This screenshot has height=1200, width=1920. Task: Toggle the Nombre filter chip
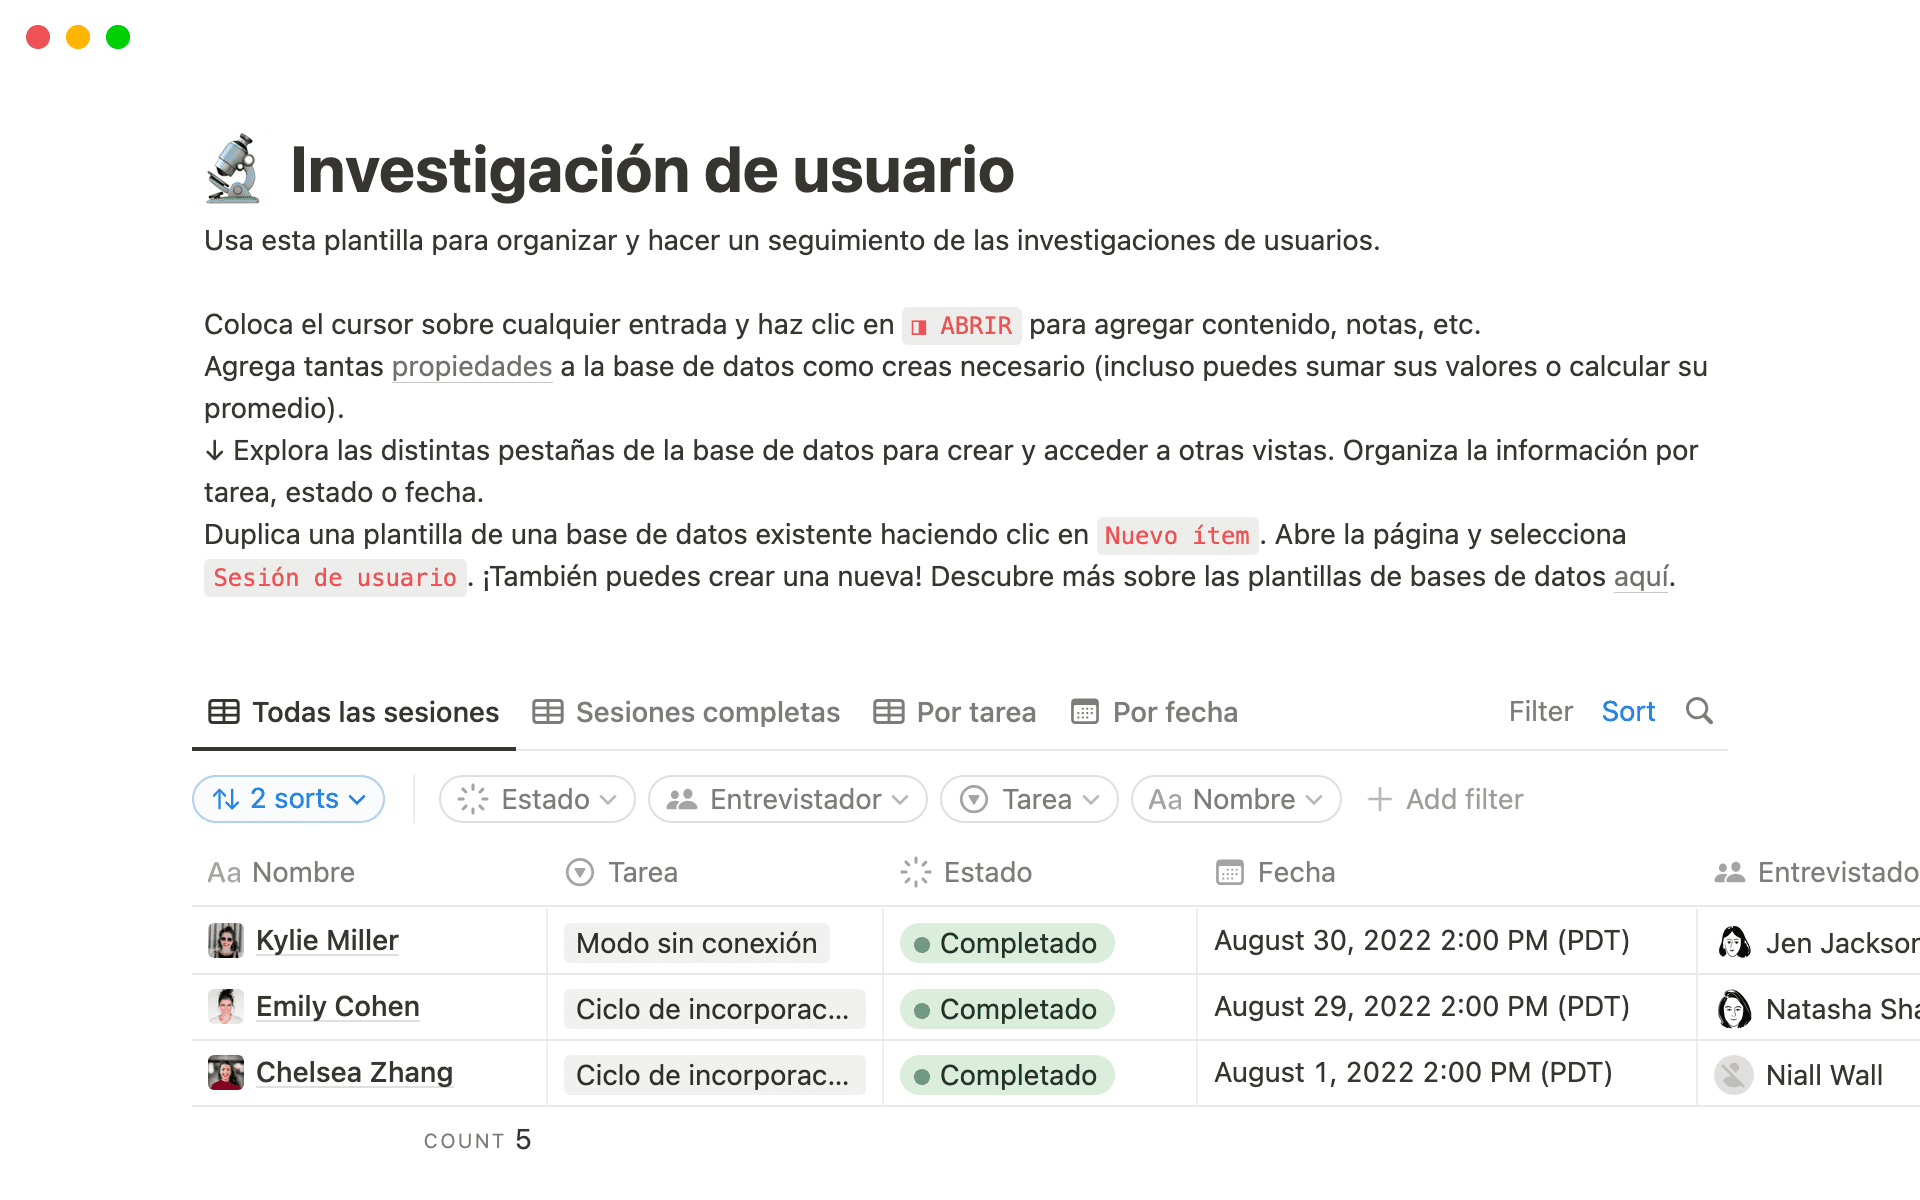pyautogui.click(x=1235, y=799)
